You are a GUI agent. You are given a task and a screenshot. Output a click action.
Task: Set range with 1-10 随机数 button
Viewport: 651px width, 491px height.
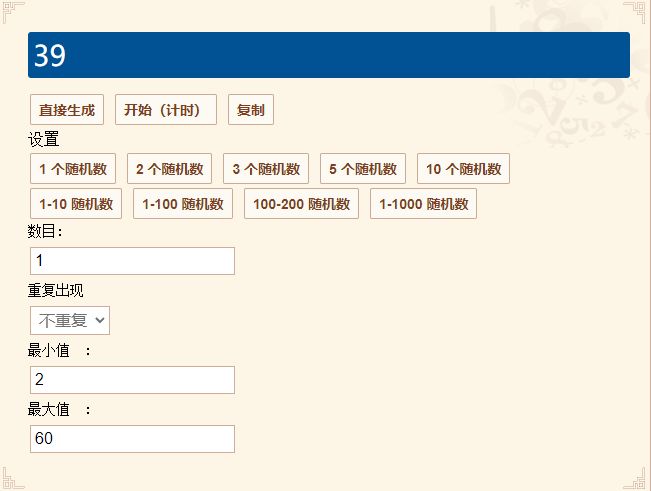click(76, 203)
